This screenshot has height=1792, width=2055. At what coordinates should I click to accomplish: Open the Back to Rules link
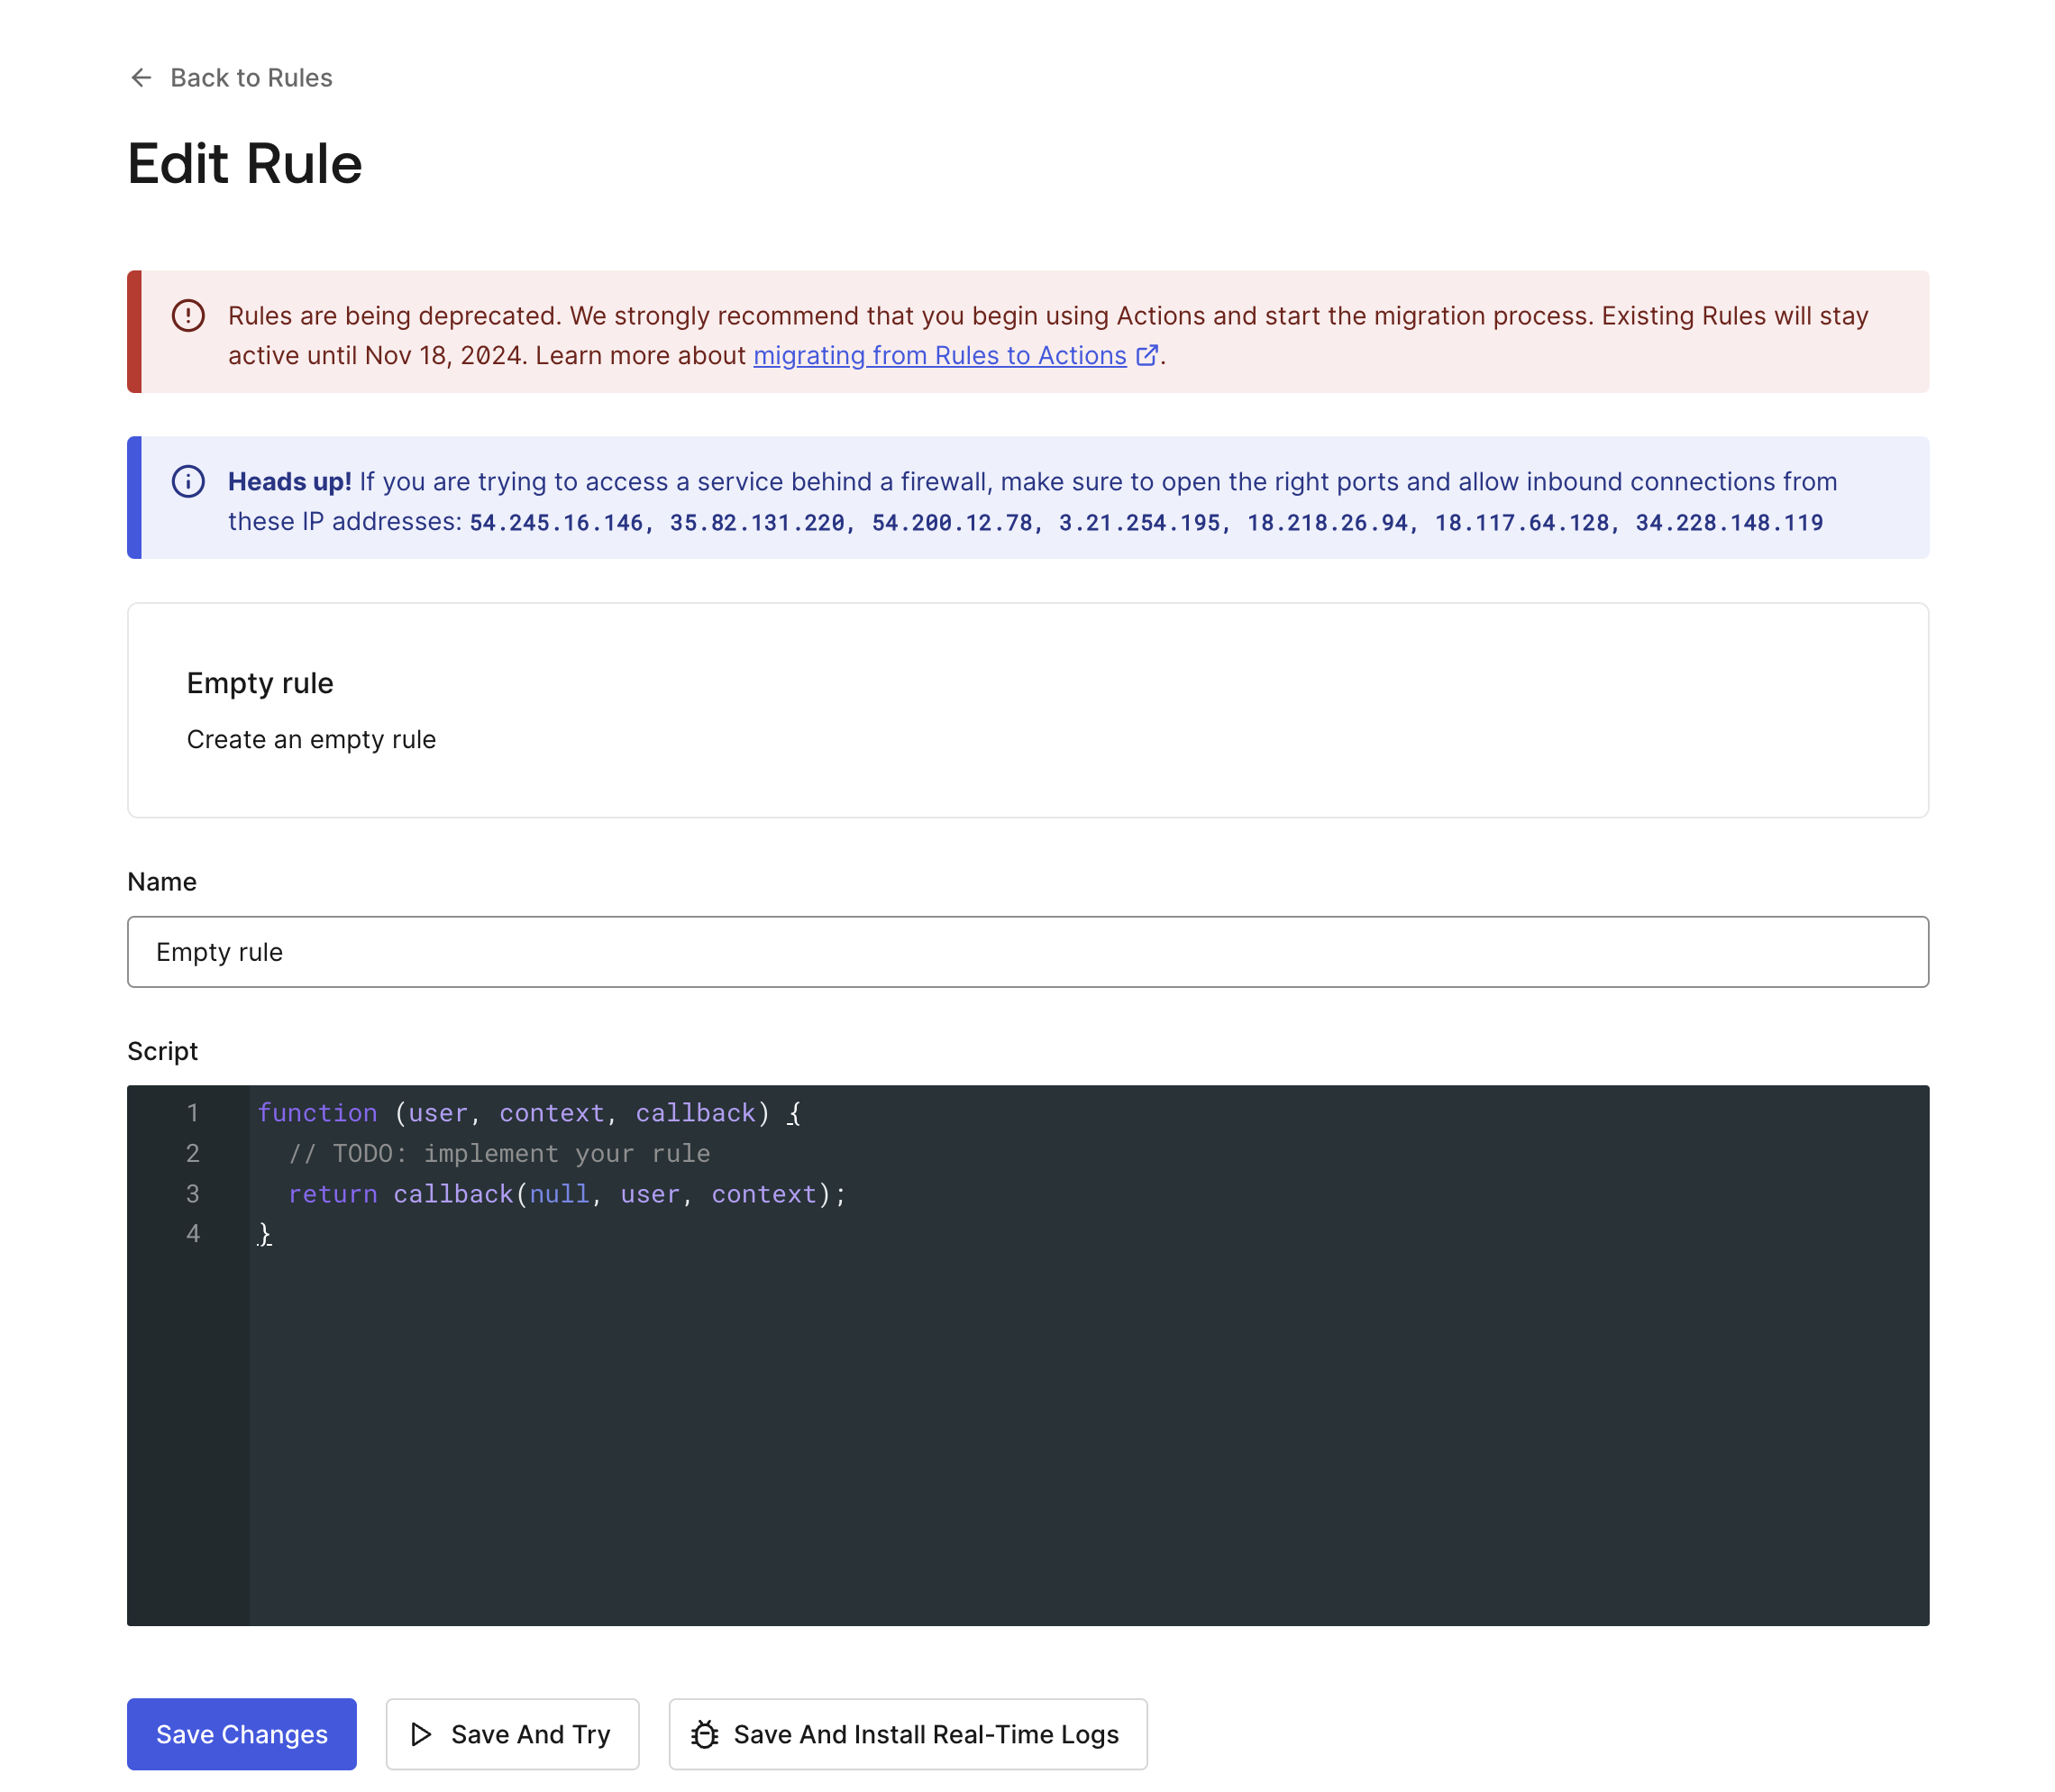tap(251, 78)
